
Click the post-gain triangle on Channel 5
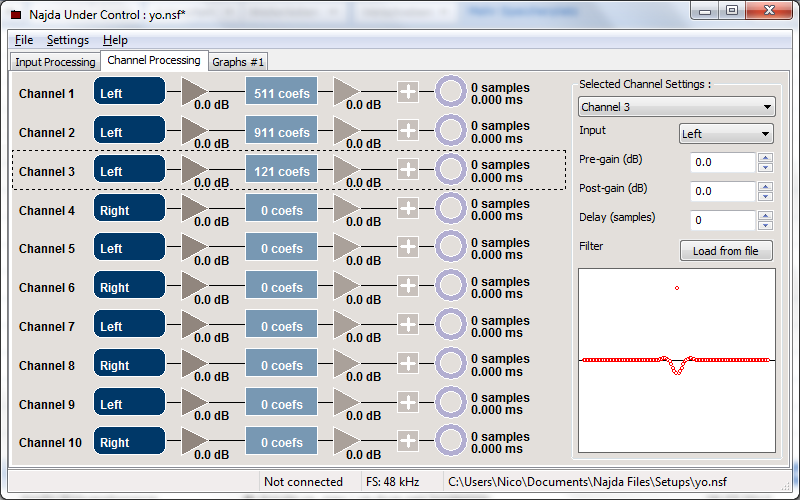point(346,247)
